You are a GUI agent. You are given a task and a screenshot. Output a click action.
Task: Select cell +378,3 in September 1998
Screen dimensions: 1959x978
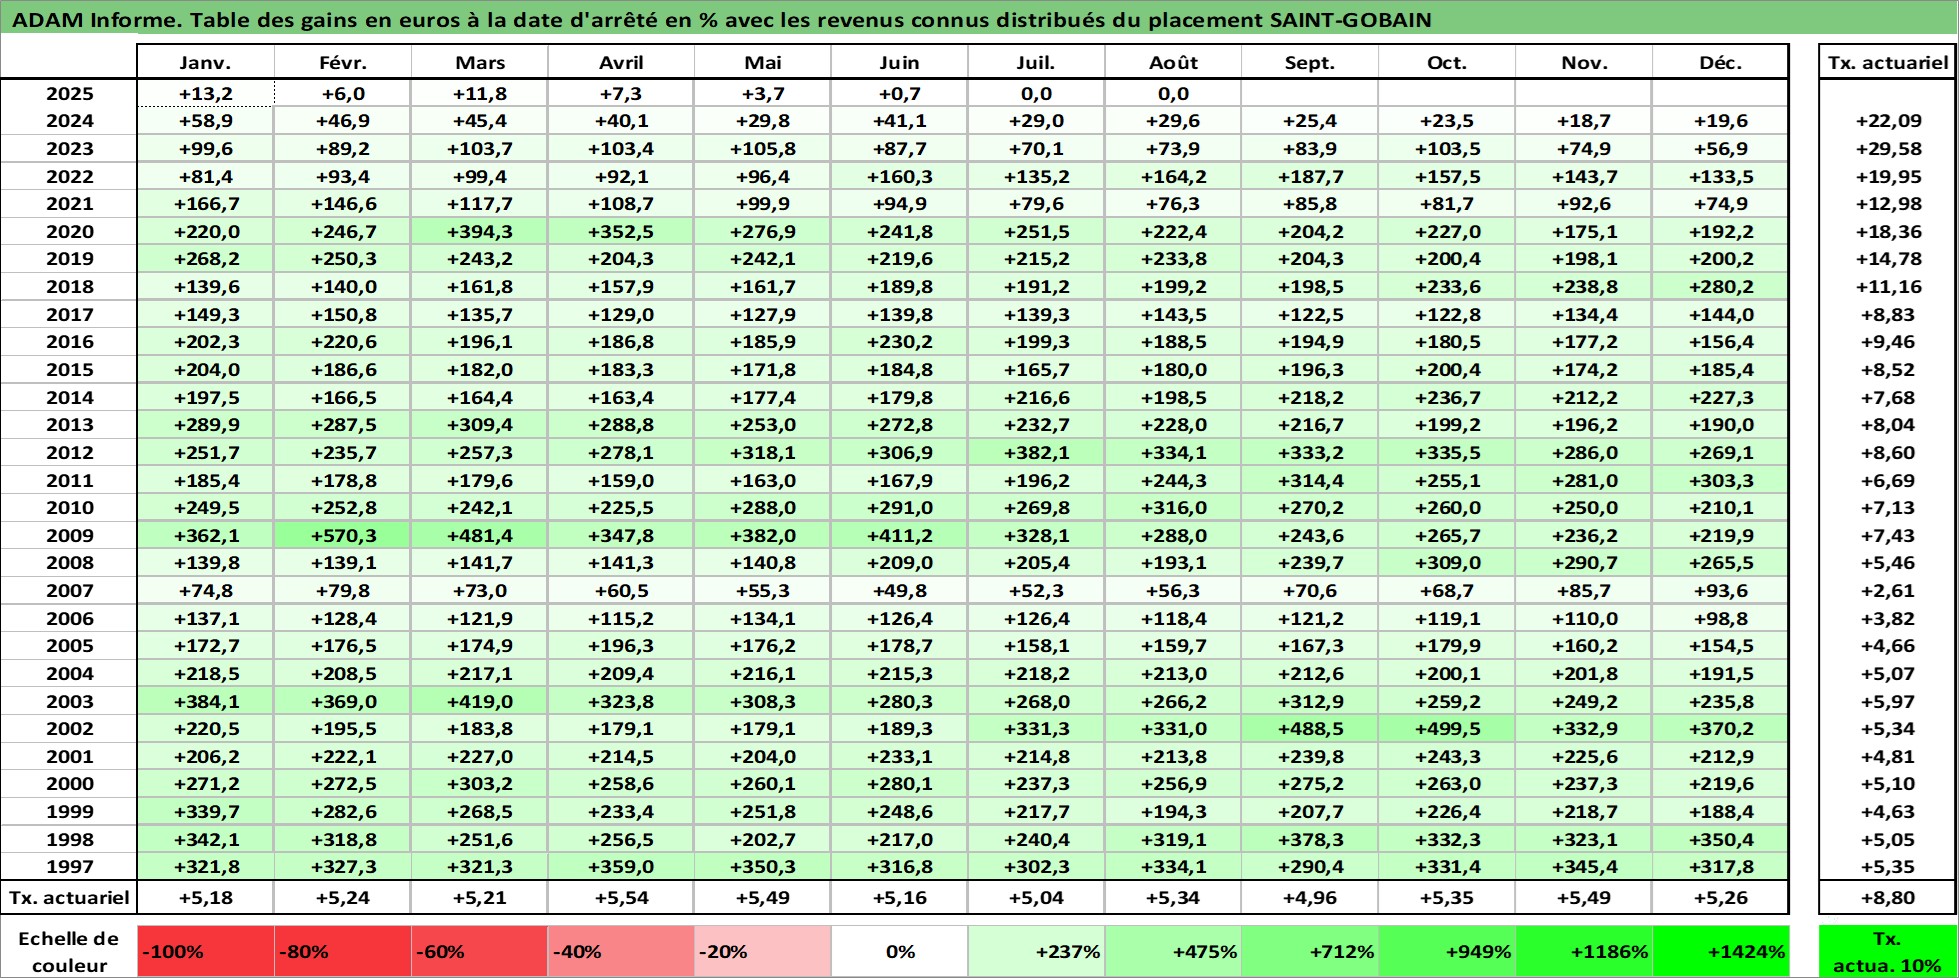point(1310,840)
